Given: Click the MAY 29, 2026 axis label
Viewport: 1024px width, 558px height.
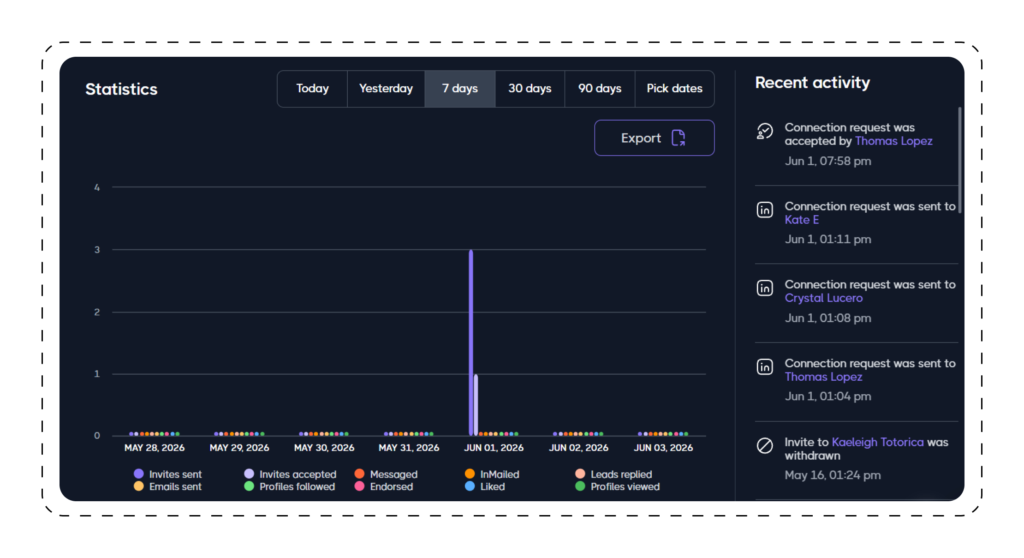Looking at the screenshot, I should pos(239,448).
